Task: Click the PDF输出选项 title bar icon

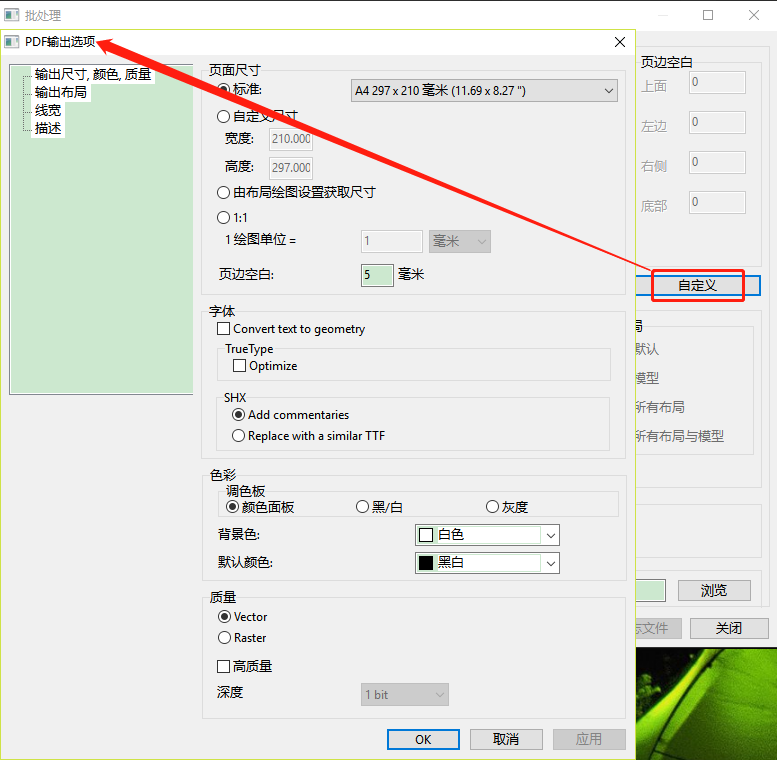Action: coord(11,42)
